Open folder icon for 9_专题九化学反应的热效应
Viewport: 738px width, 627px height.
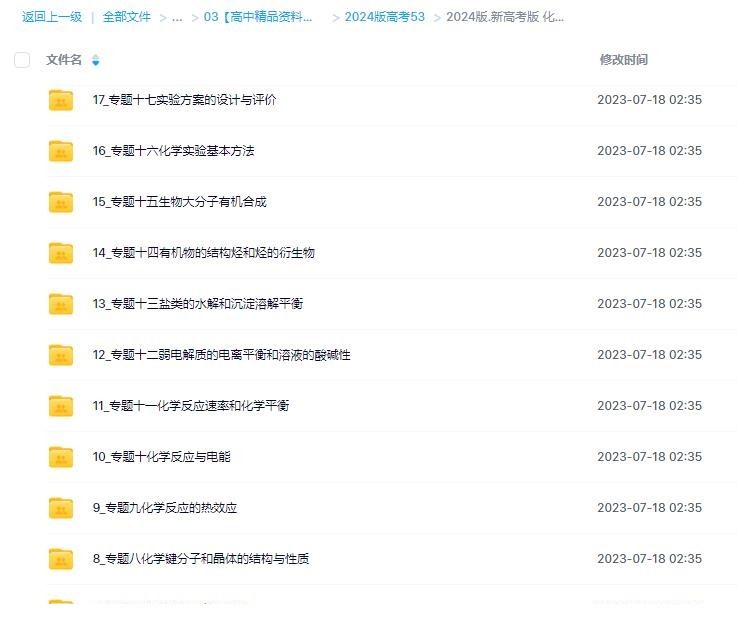pyautogui.click(x=61, y=508)
